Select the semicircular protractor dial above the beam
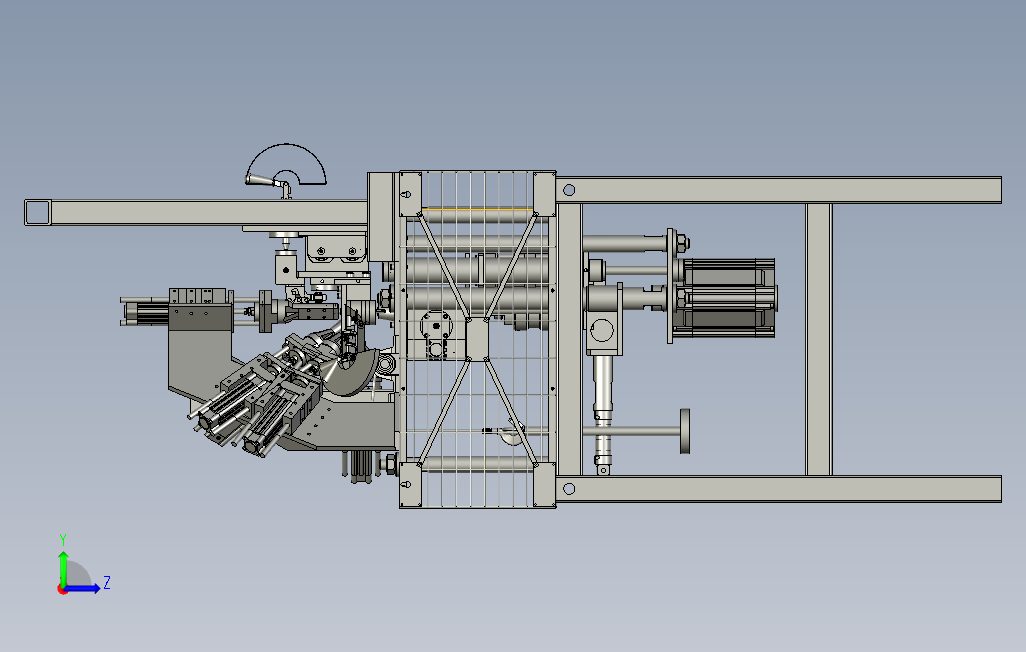This screenshot has height=652, width=1026. pos(286,164)
